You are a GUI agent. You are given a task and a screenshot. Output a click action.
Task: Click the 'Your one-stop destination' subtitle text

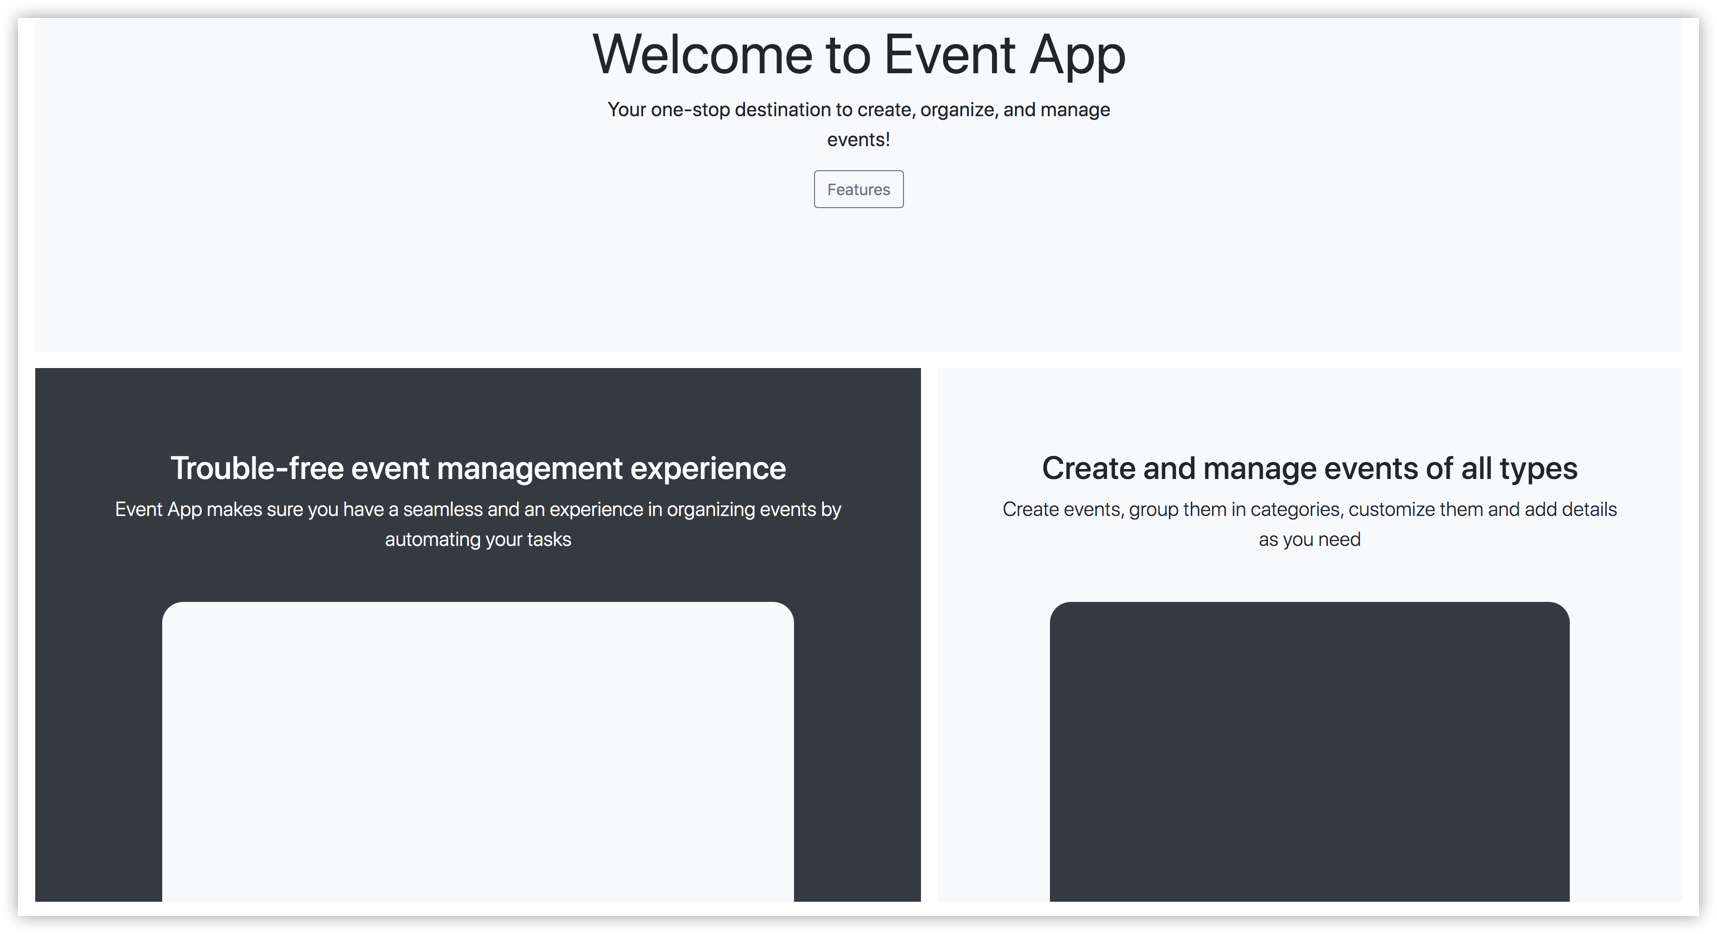[858, 124]
